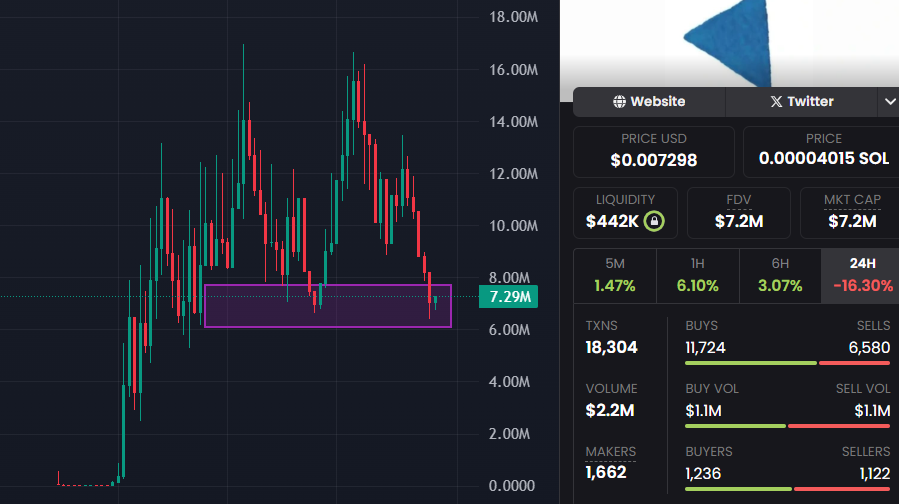This screenshot has height=504, width=899.
Task: Click the BUYS / SELLS ratio bar
Action: point(787,363)
